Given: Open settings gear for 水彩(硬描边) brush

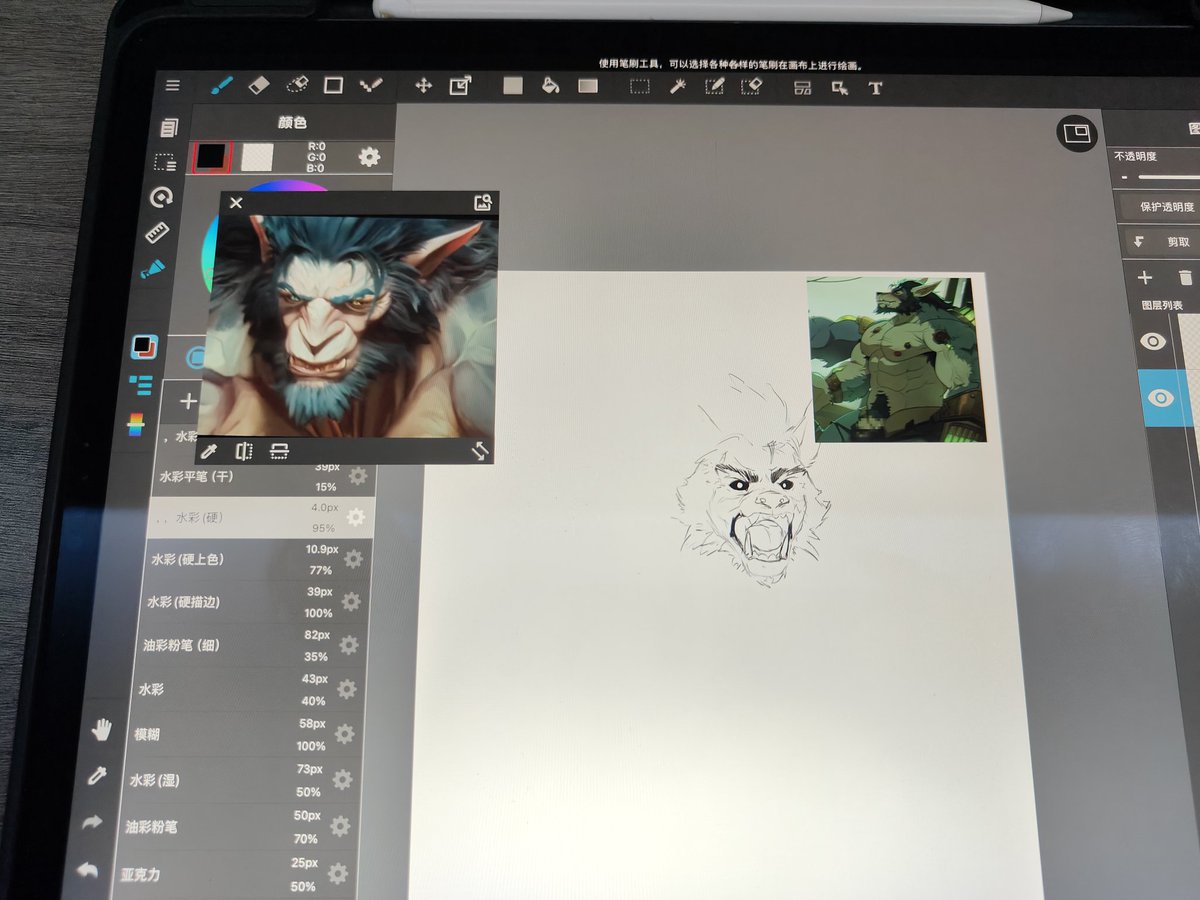Looking at the screenshot, I should tap(351, 602).
